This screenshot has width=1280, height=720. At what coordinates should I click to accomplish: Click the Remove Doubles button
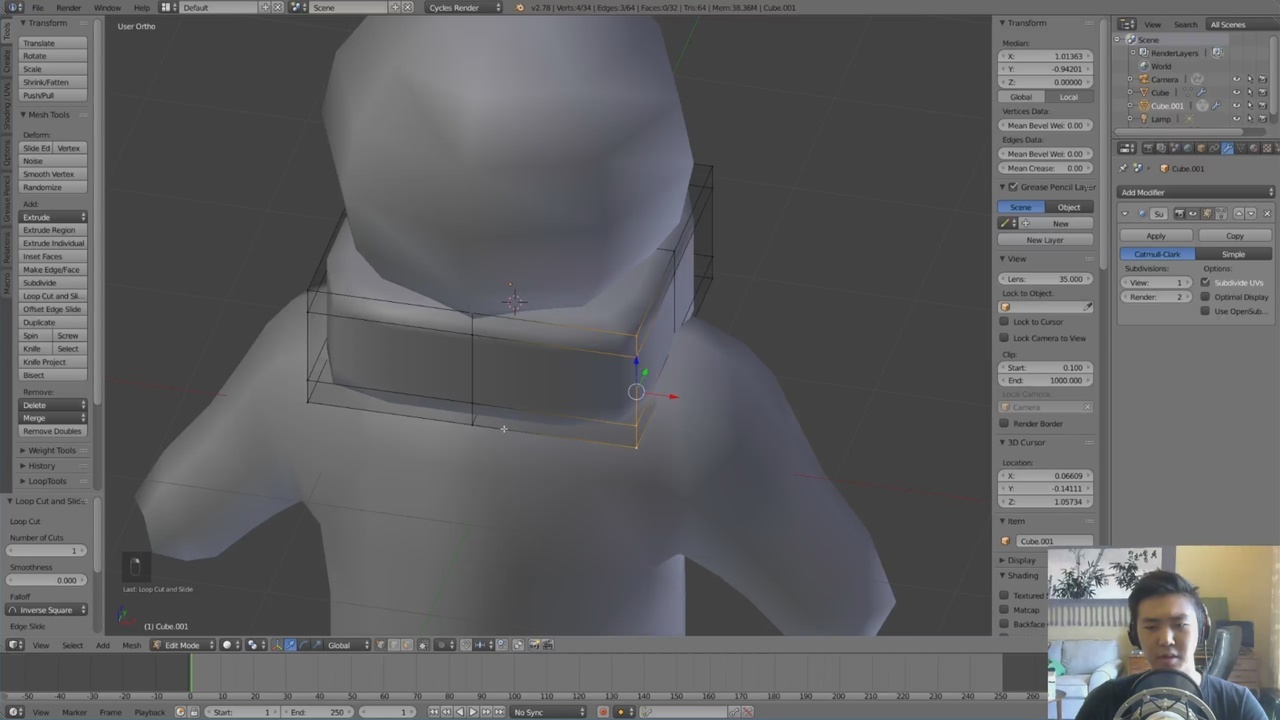point(52,431)
